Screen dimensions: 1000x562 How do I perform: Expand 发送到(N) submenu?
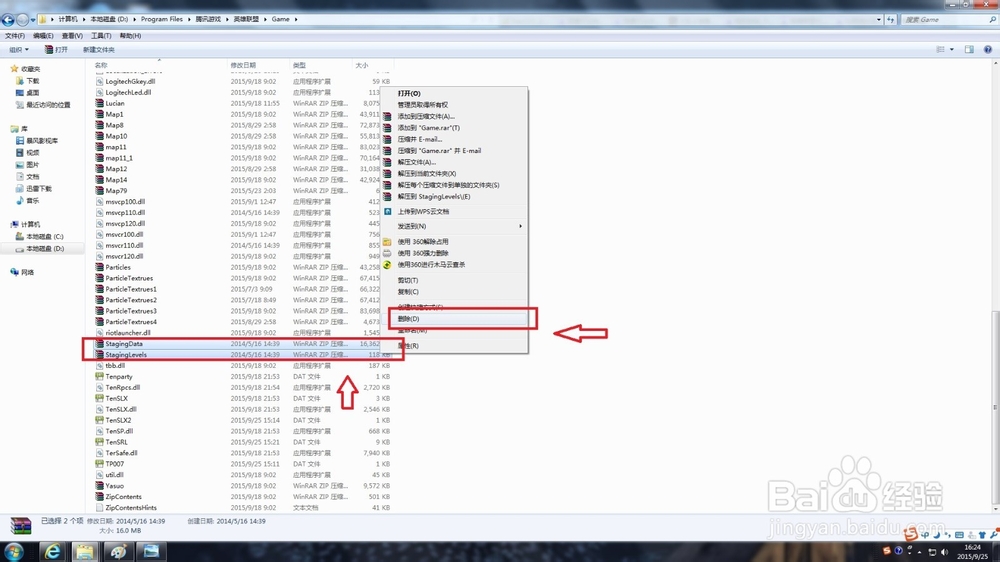pos(454,226)
